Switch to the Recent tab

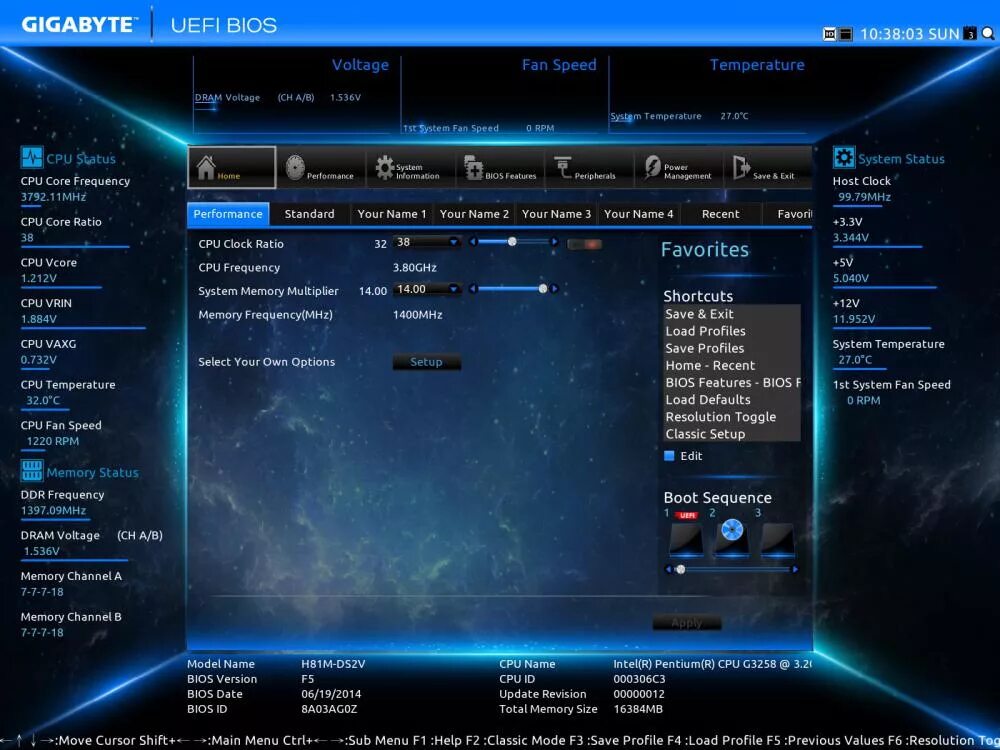click(721, 214)
